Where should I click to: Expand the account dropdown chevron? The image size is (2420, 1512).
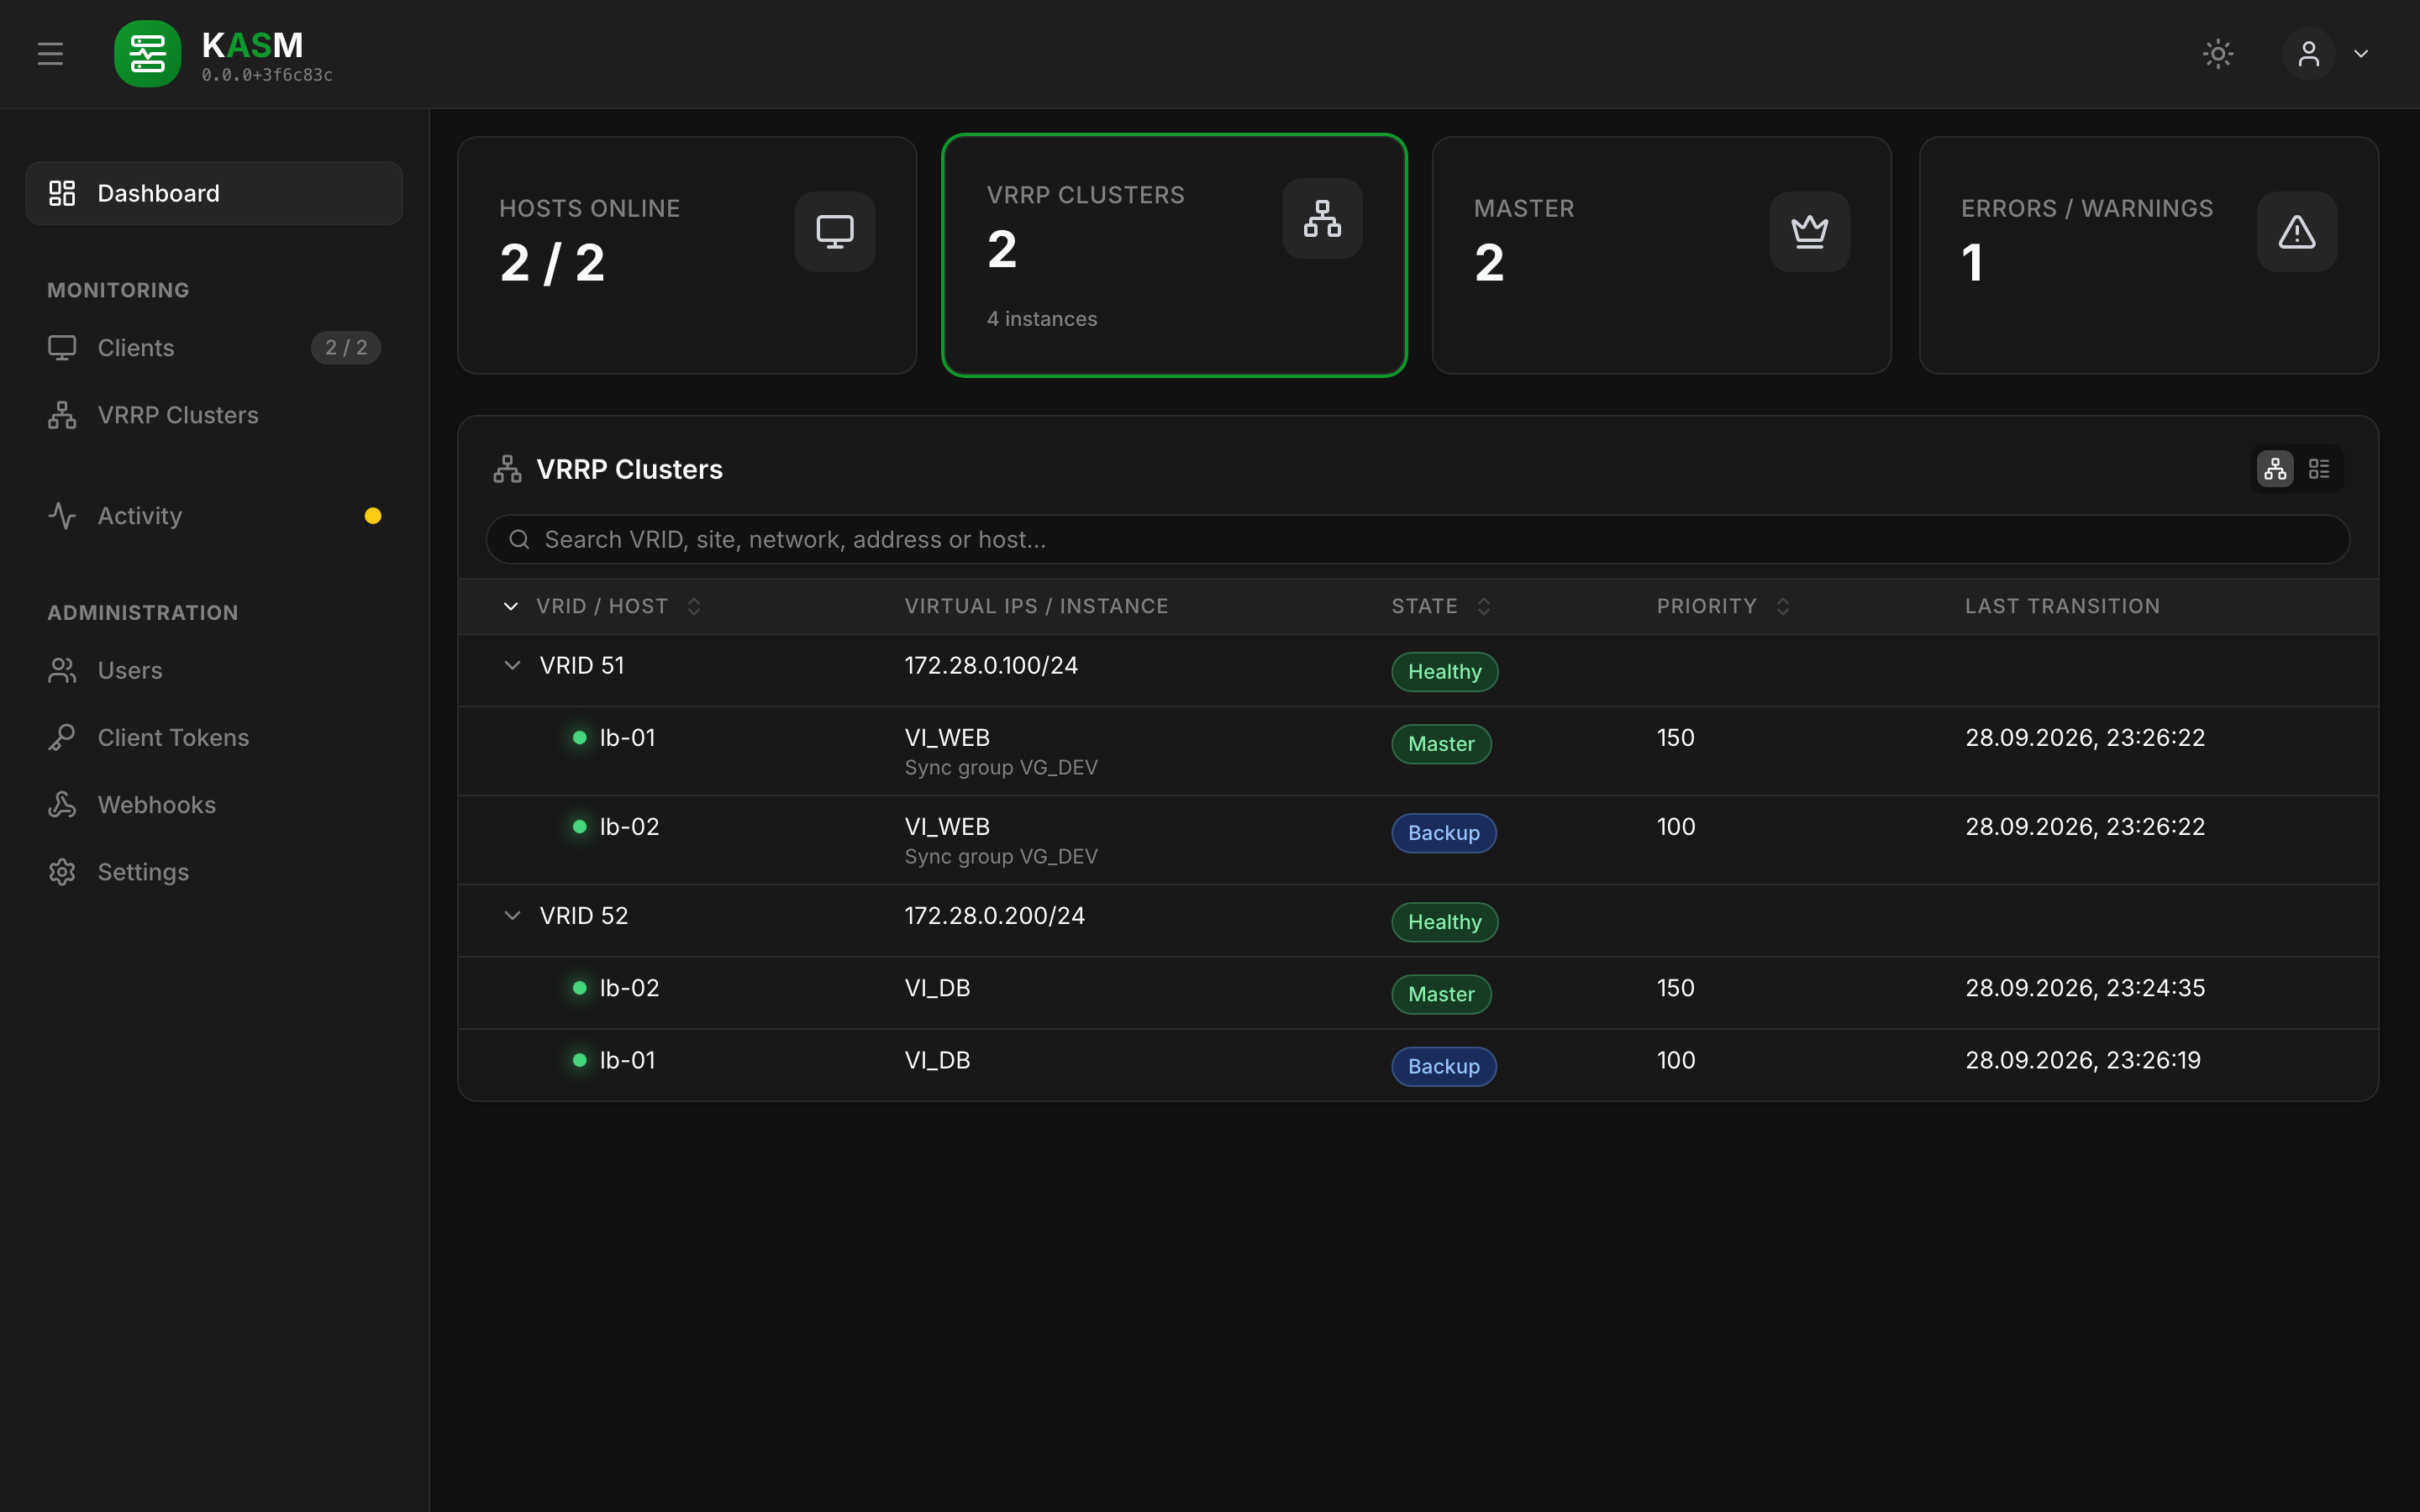pyautogui.click(x=2361, y=54)
